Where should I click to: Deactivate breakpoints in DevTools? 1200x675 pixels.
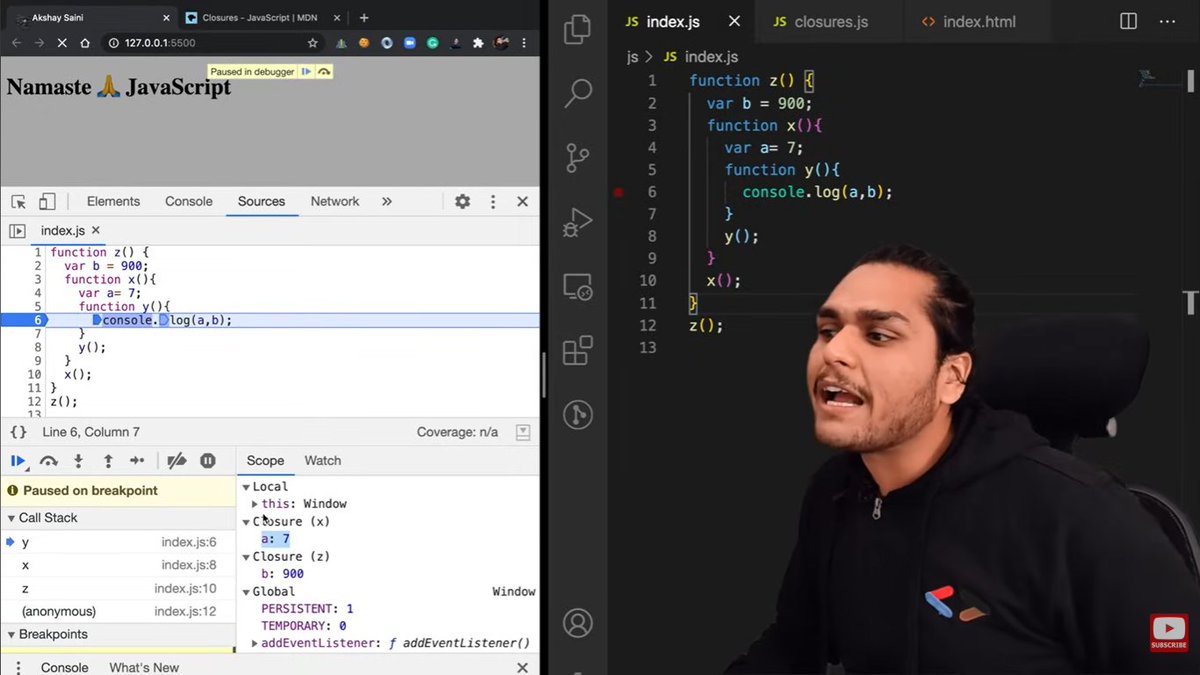[177, 461]
